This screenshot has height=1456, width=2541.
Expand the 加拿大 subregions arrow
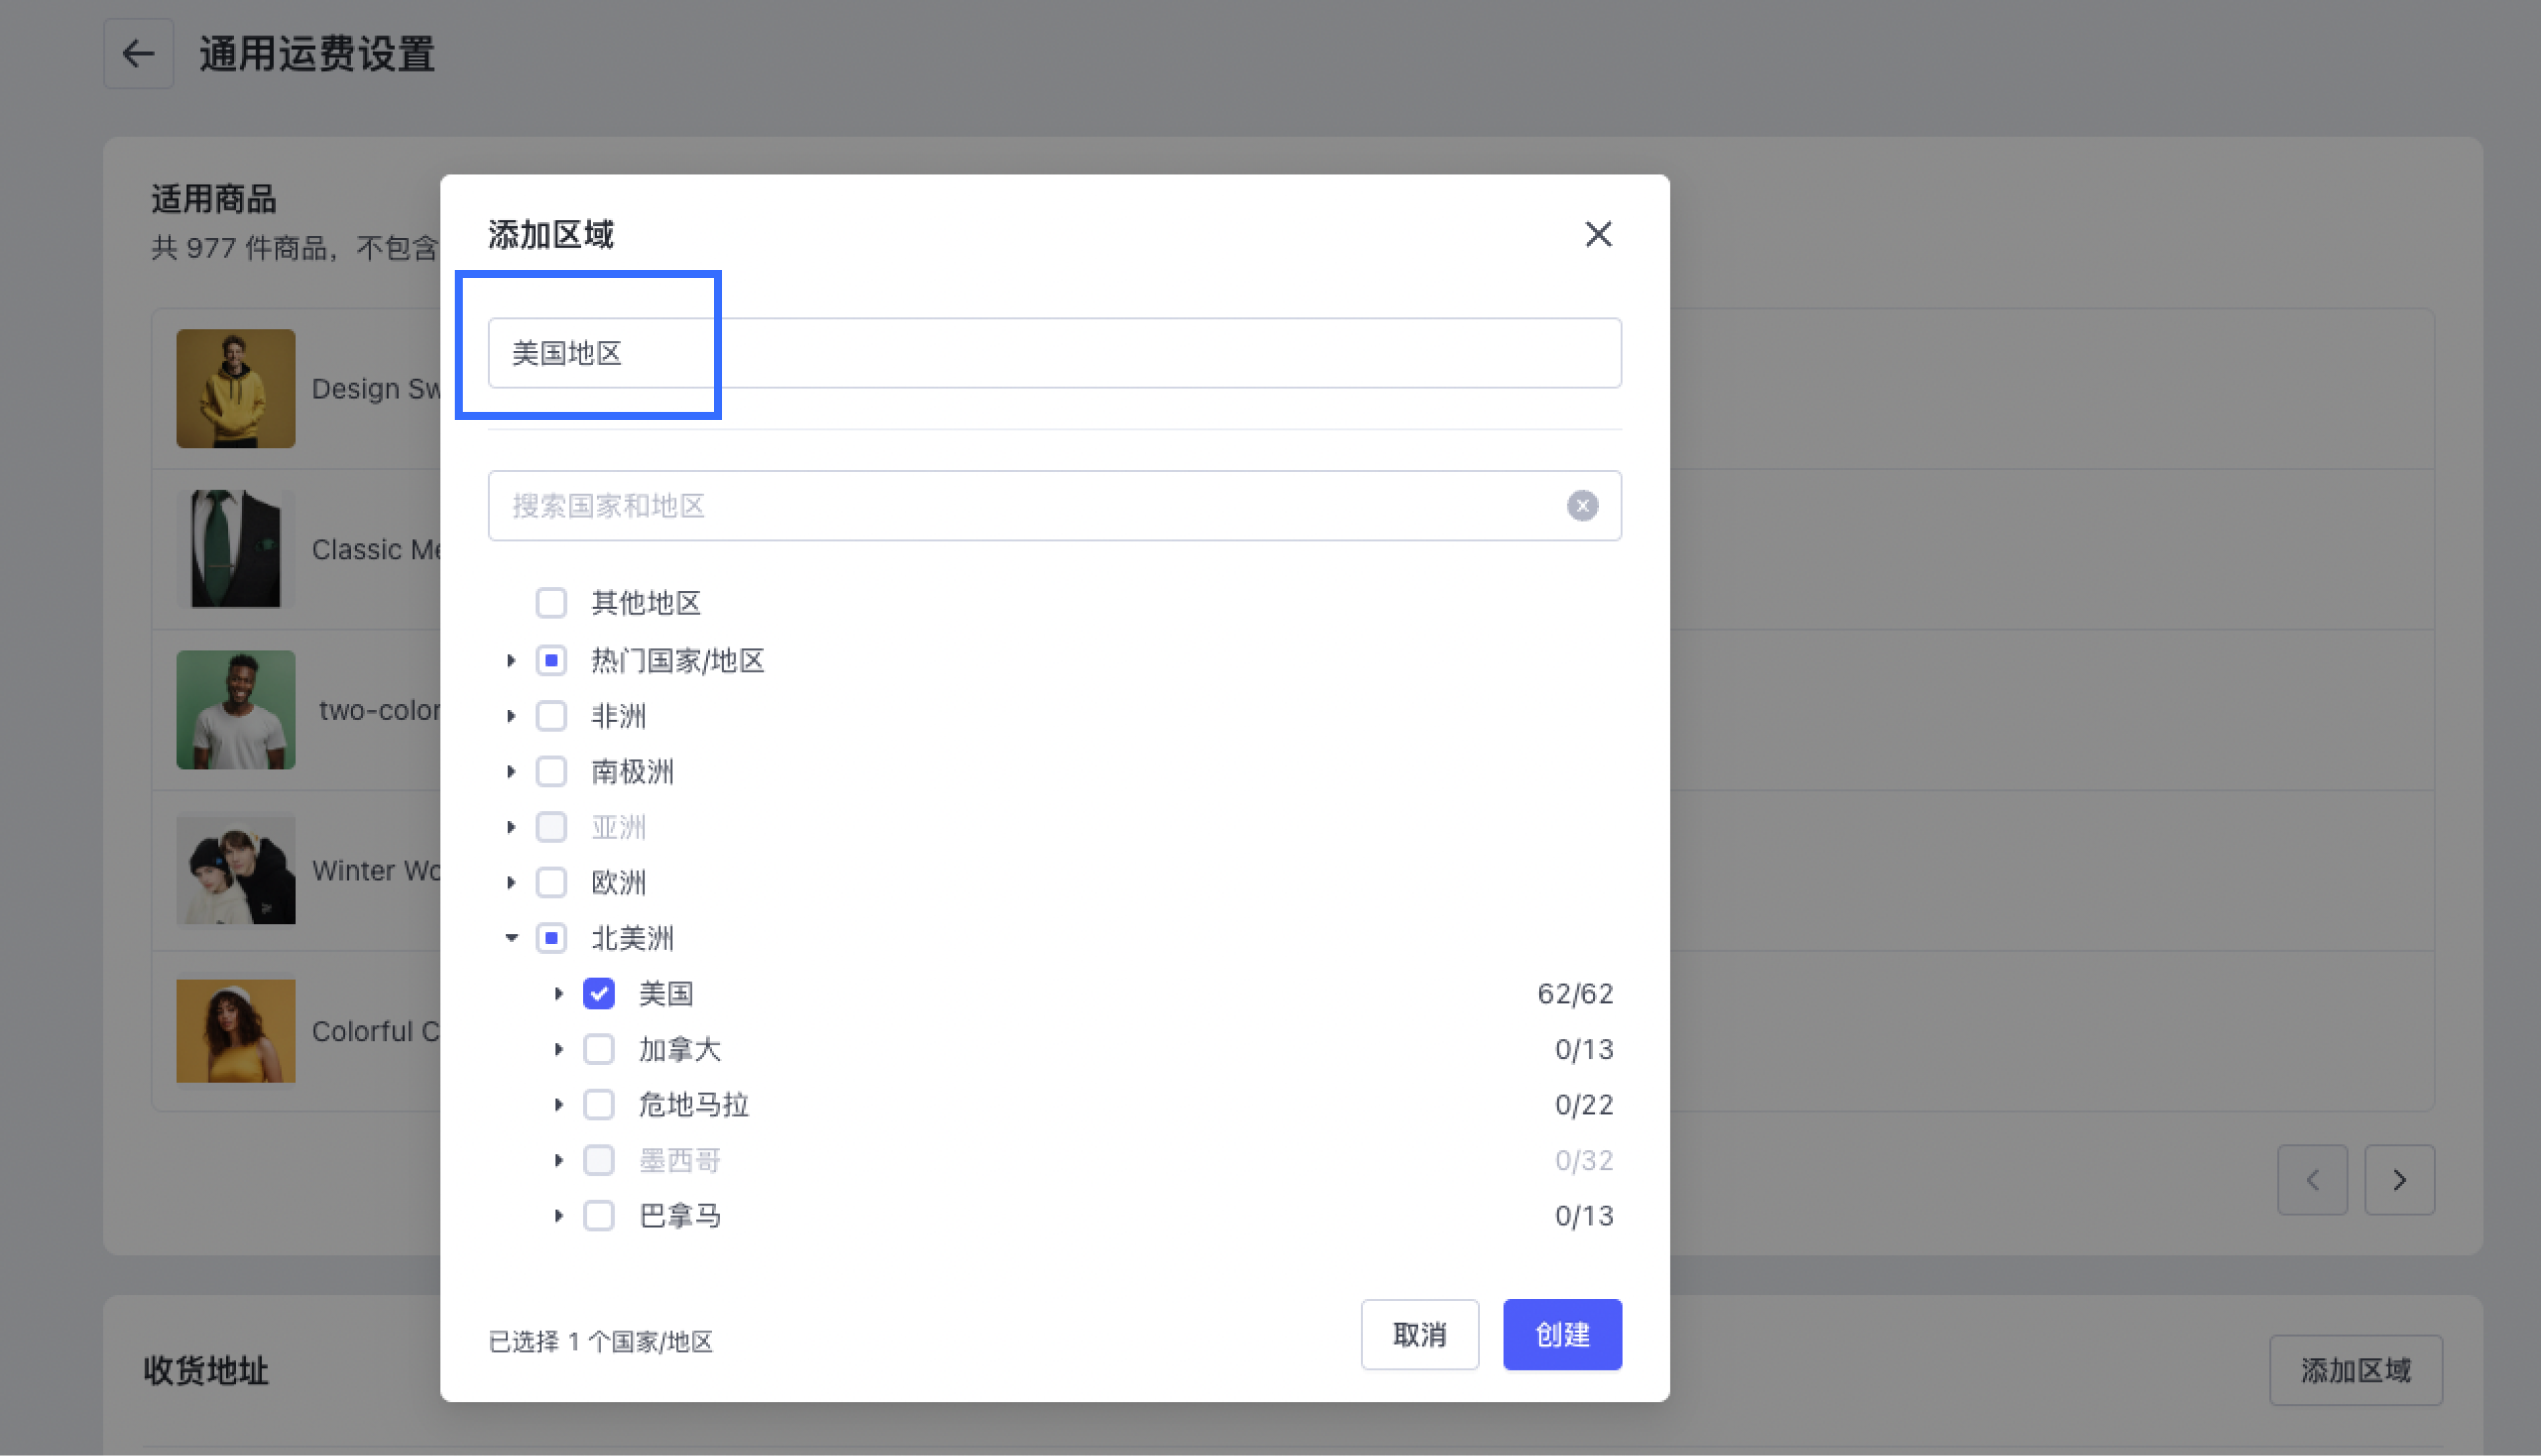coord(559,1049)
